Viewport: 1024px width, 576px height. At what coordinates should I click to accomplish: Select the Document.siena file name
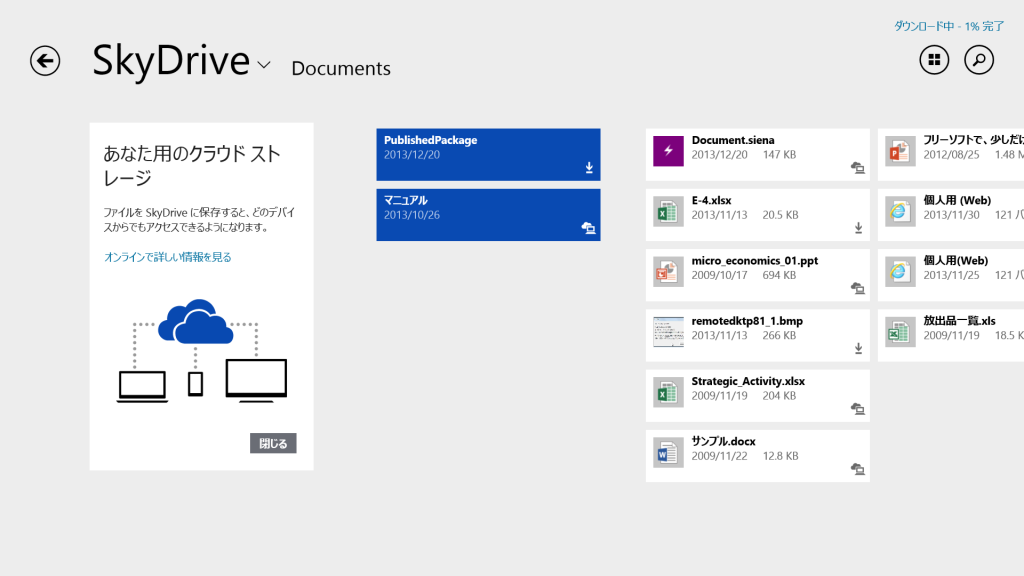(733, 140)
